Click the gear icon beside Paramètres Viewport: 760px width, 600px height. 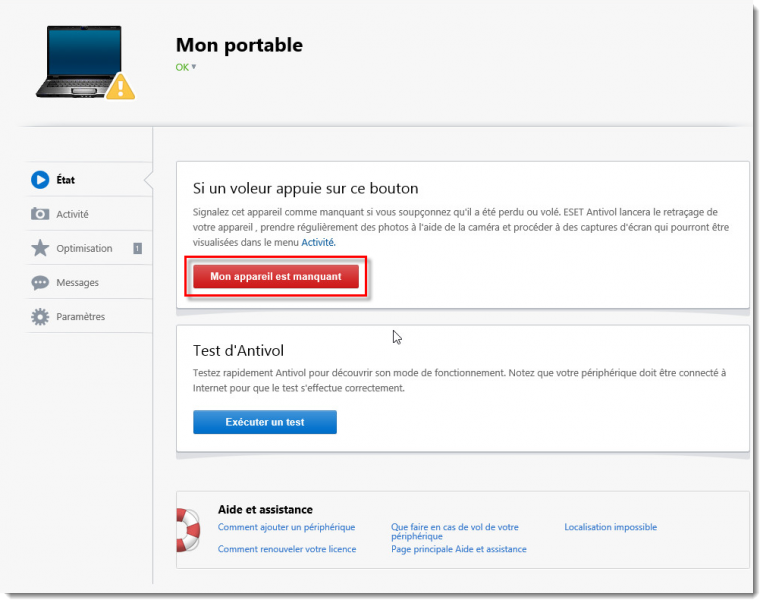pos(40,316)
